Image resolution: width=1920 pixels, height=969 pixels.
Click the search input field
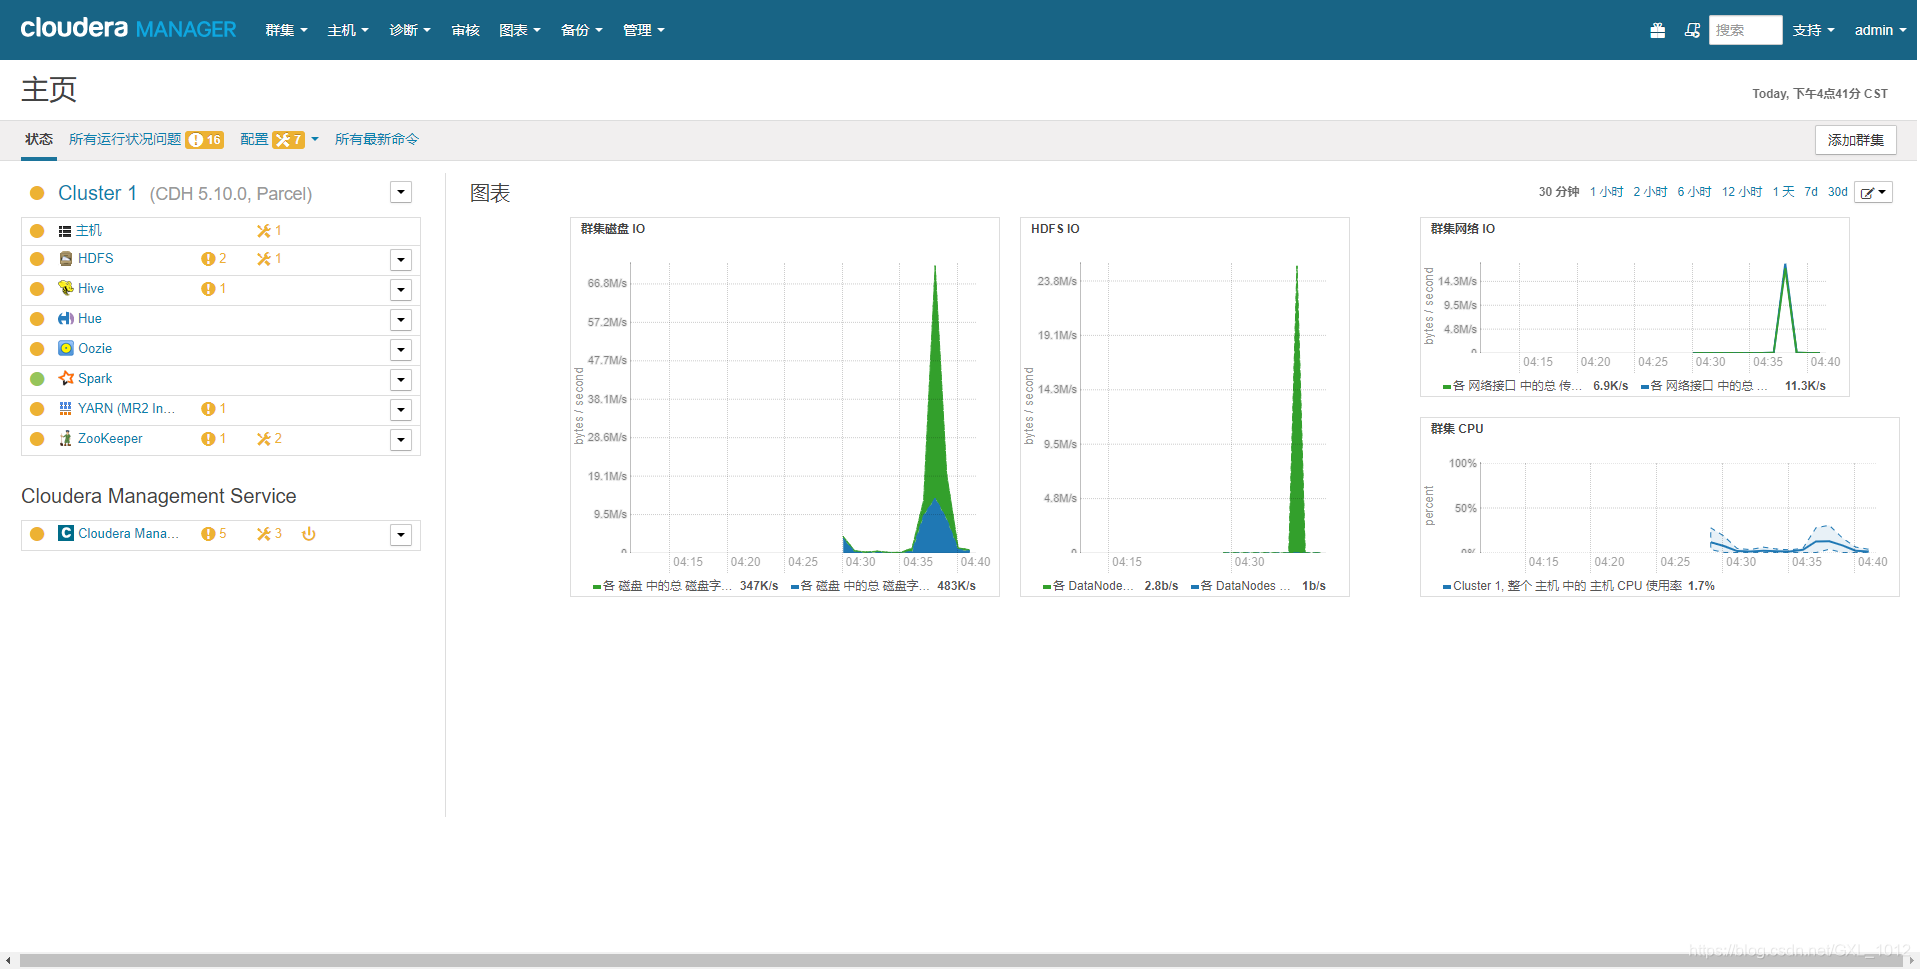pos(1745,30)
